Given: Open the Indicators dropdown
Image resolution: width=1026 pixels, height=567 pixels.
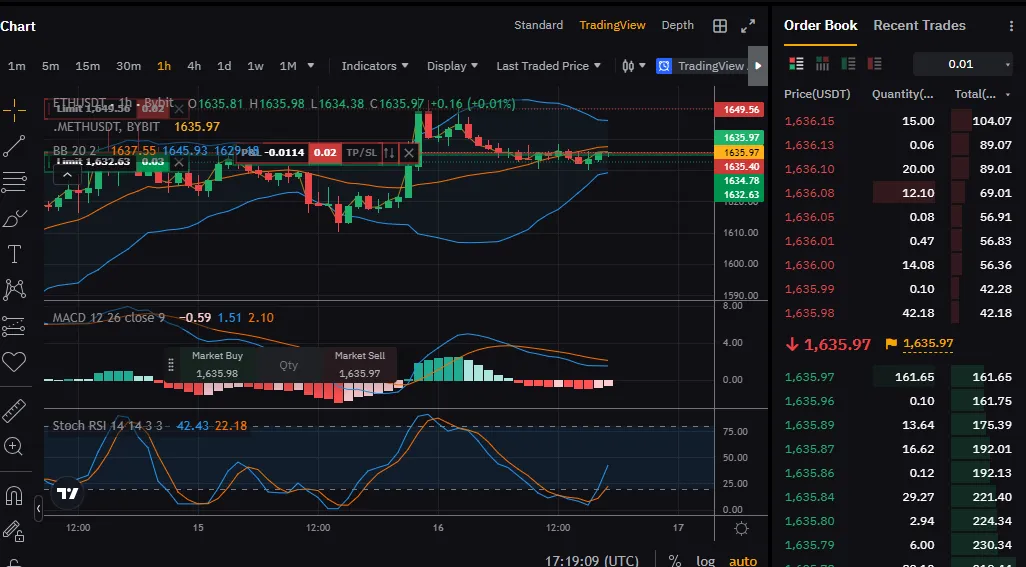Looking at the screenshot, I should click(x=375, y=66).
